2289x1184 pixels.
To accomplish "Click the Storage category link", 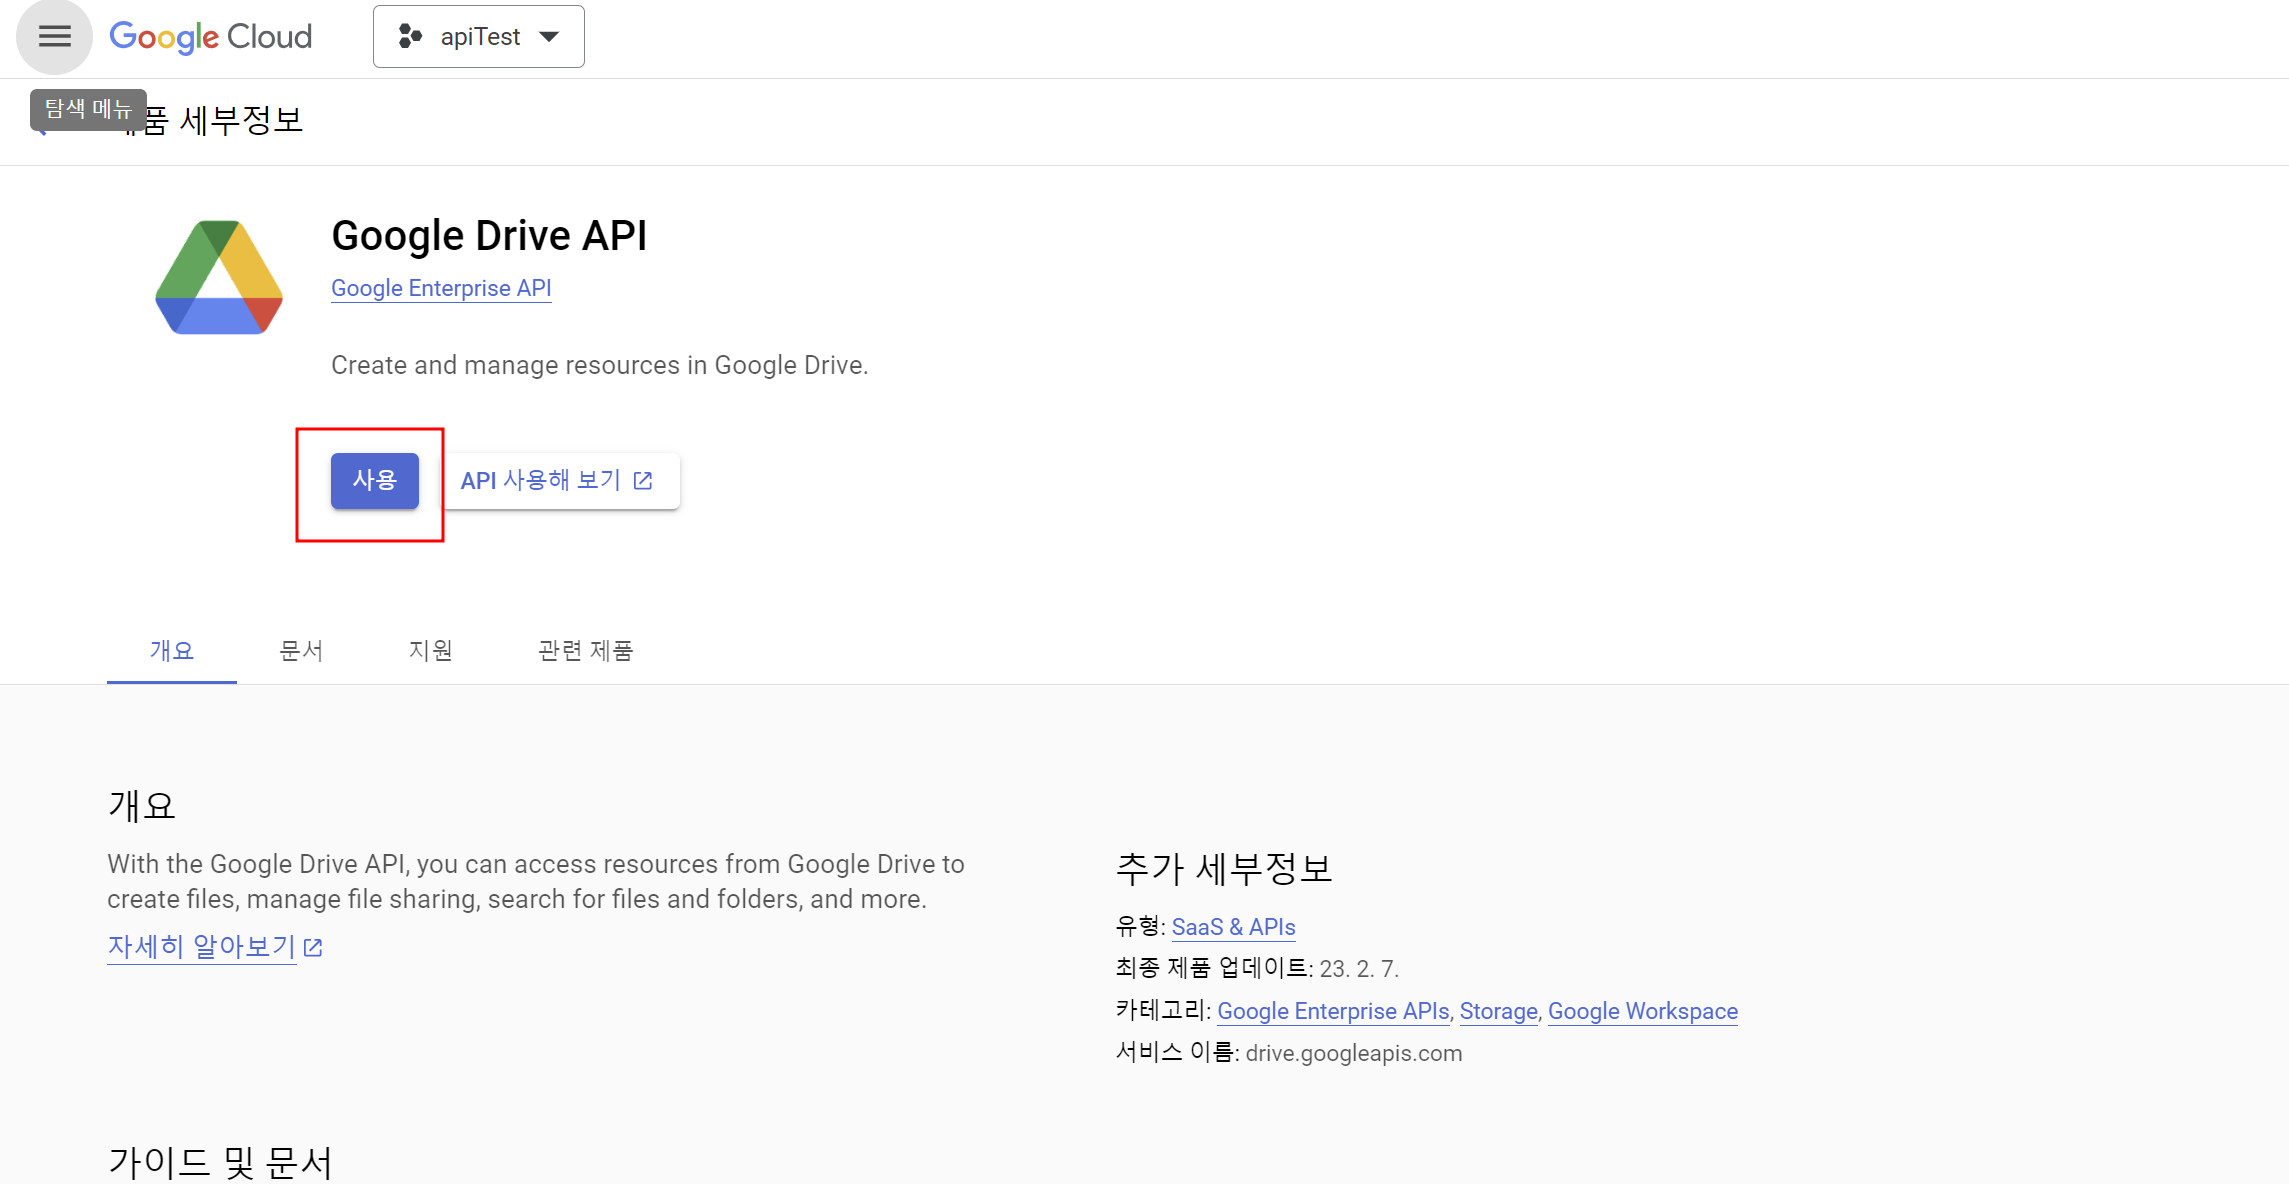I will pos(1498,1011).
